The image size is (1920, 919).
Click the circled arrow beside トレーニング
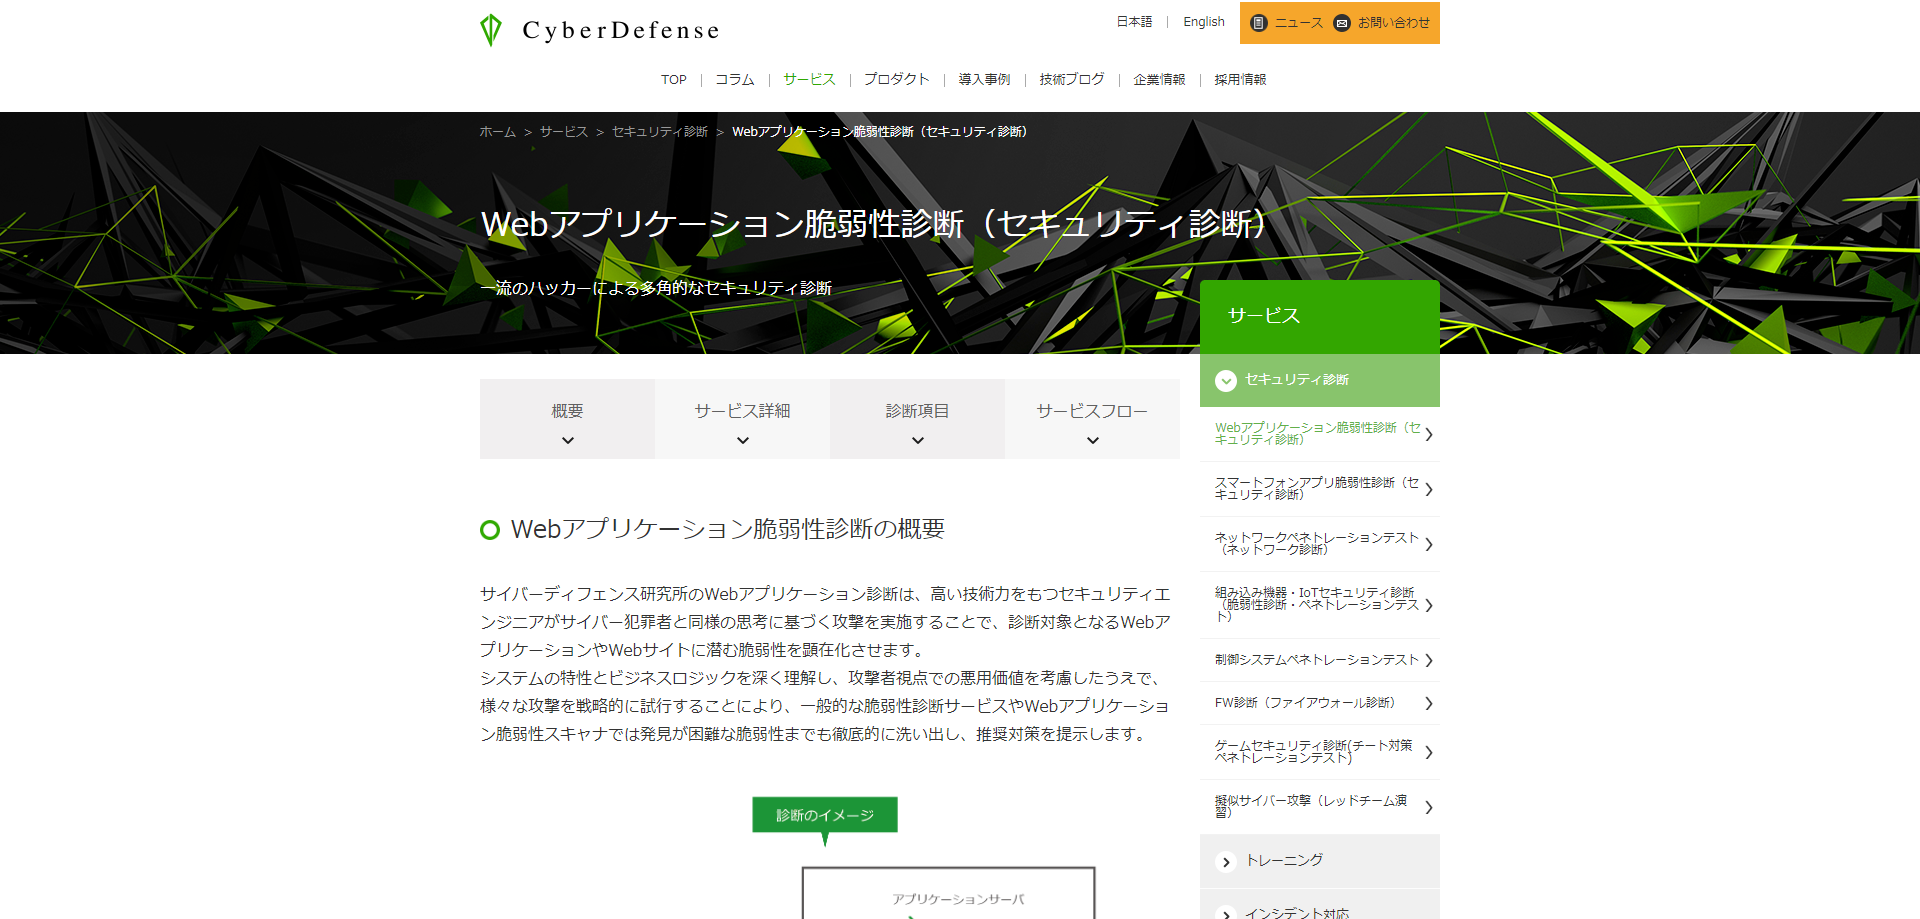tap(1226, 862)
